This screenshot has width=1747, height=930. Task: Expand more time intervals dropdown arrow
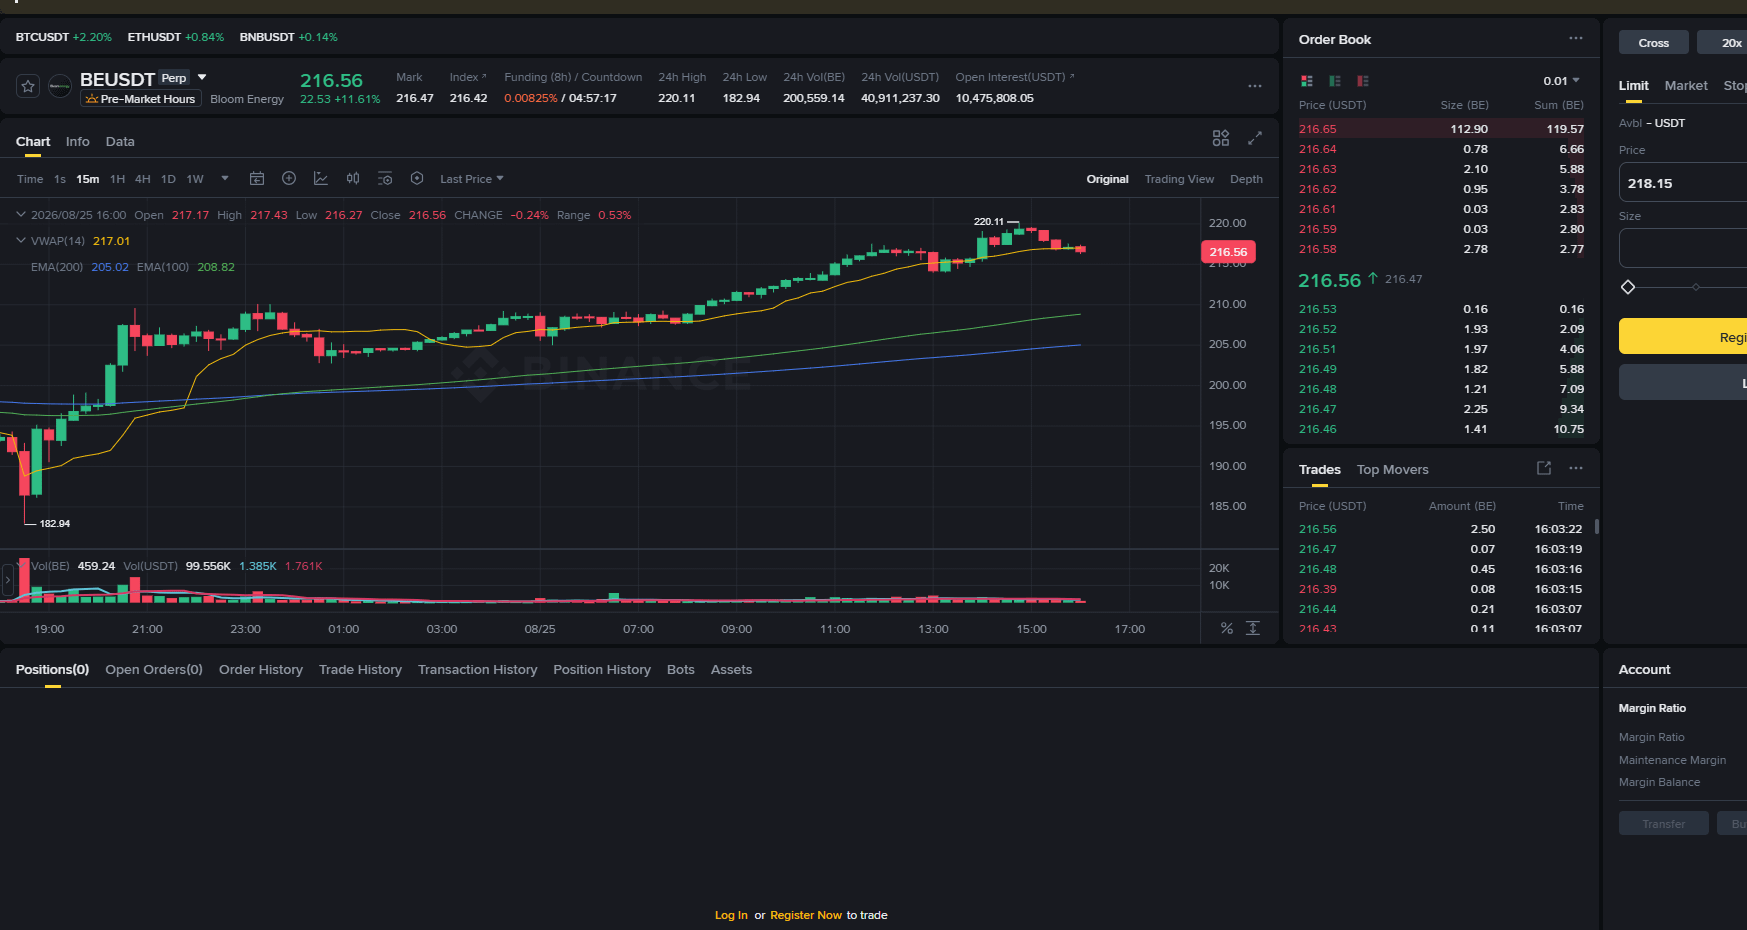pos(225,178)
